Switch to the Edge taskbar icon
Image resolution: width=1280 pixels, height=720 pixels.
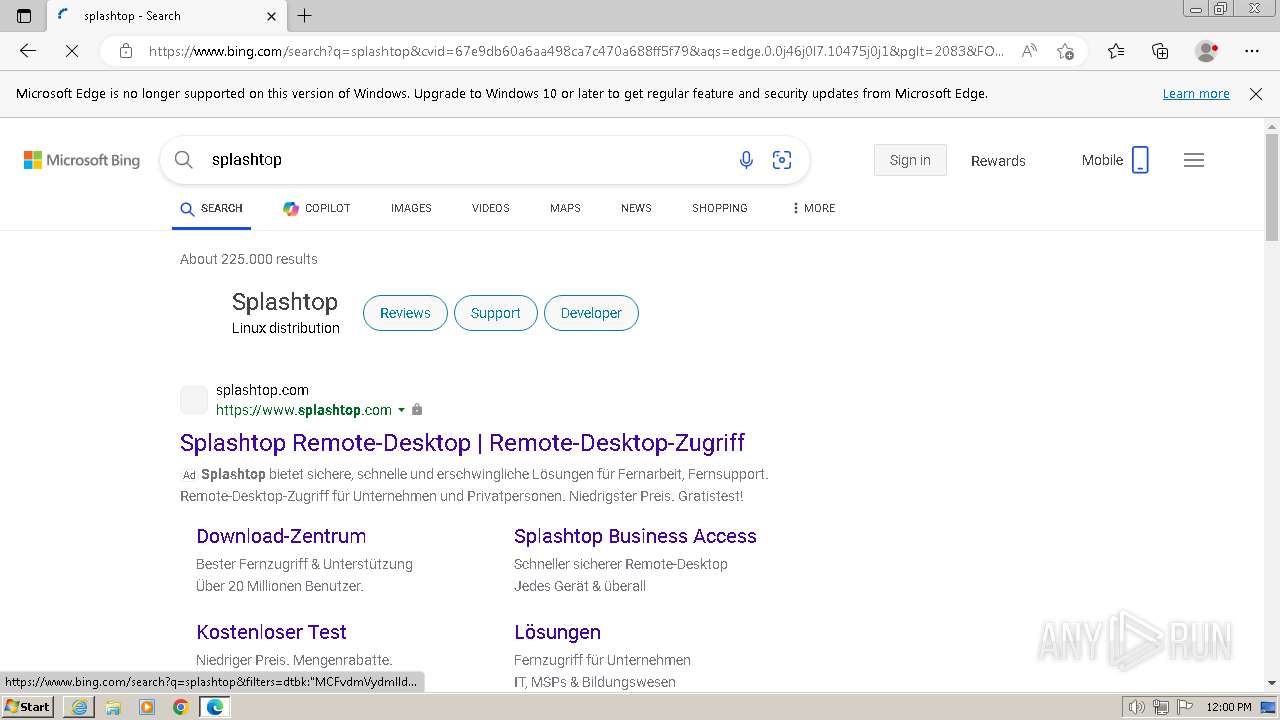pyautogui.click(x=215, y=707)
